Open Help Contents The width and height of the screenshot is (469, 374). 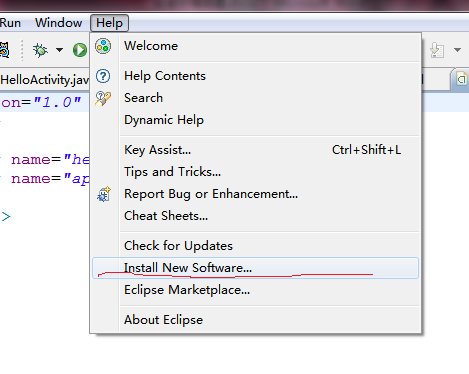point(255,76)
